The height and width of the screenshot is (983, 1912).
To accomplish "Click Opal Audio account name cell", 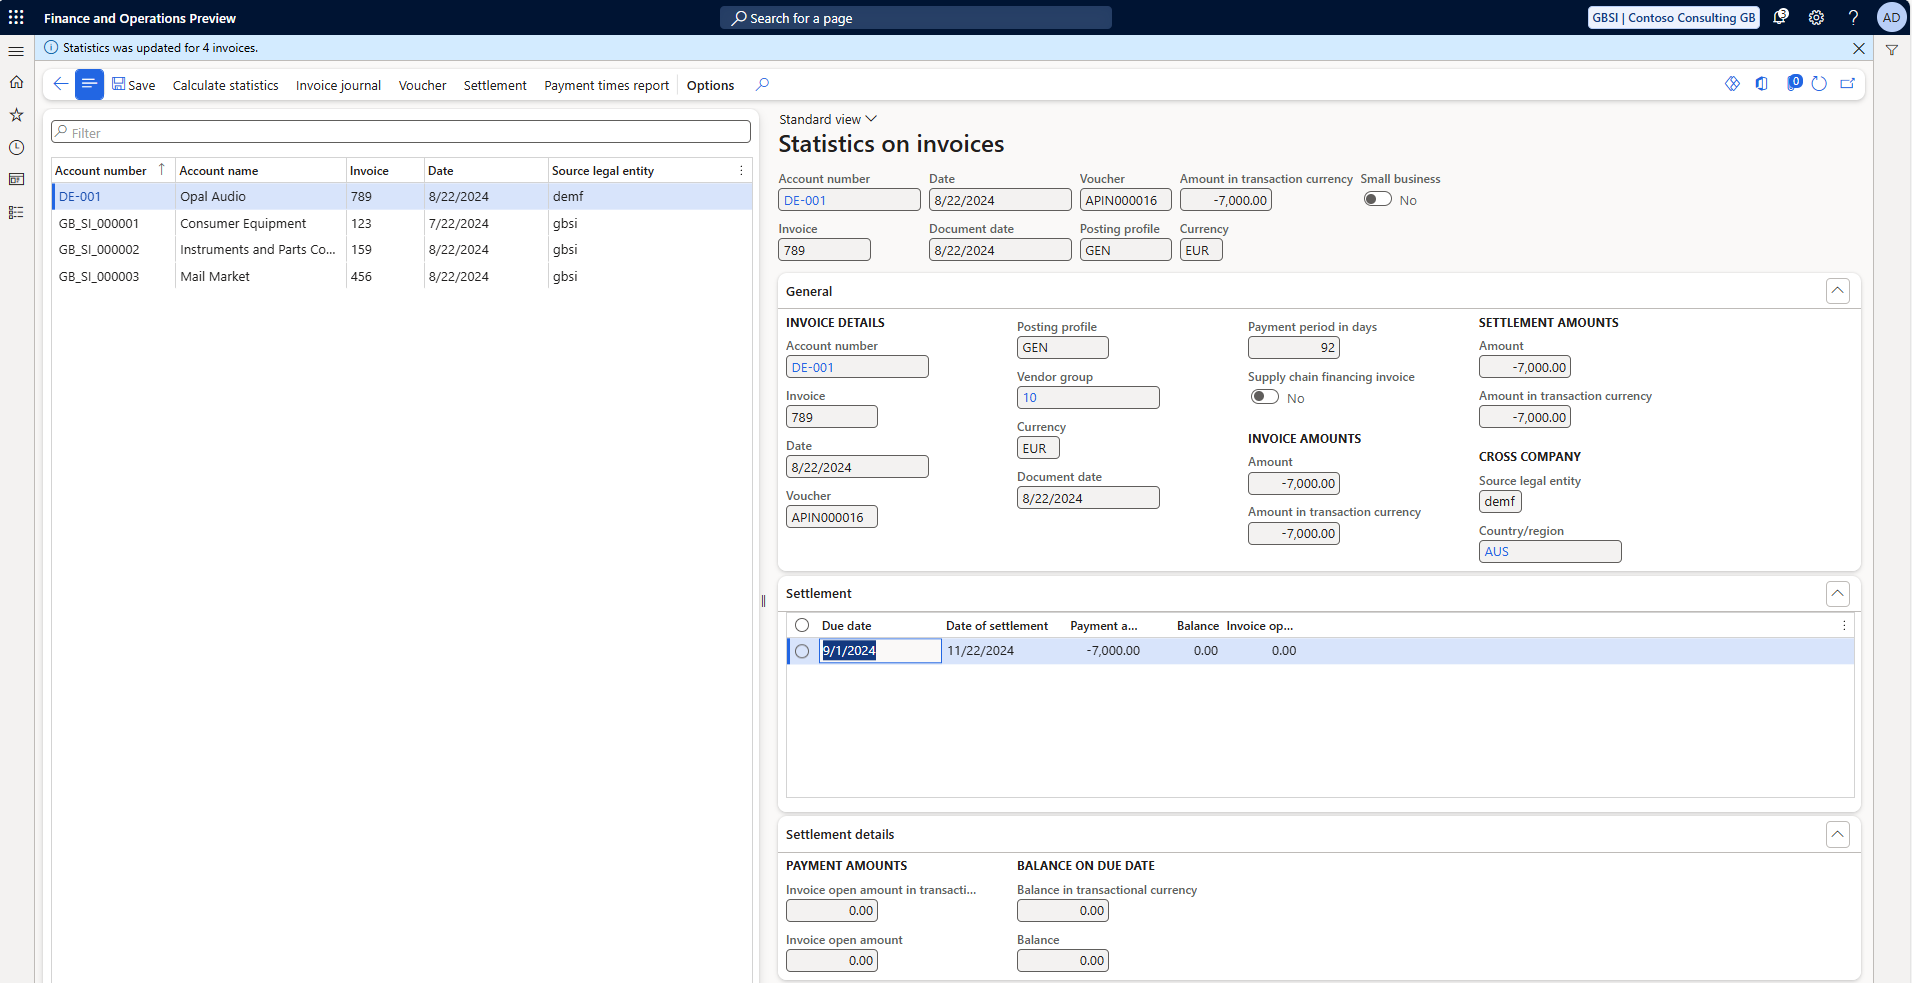I will coord(260,197).
